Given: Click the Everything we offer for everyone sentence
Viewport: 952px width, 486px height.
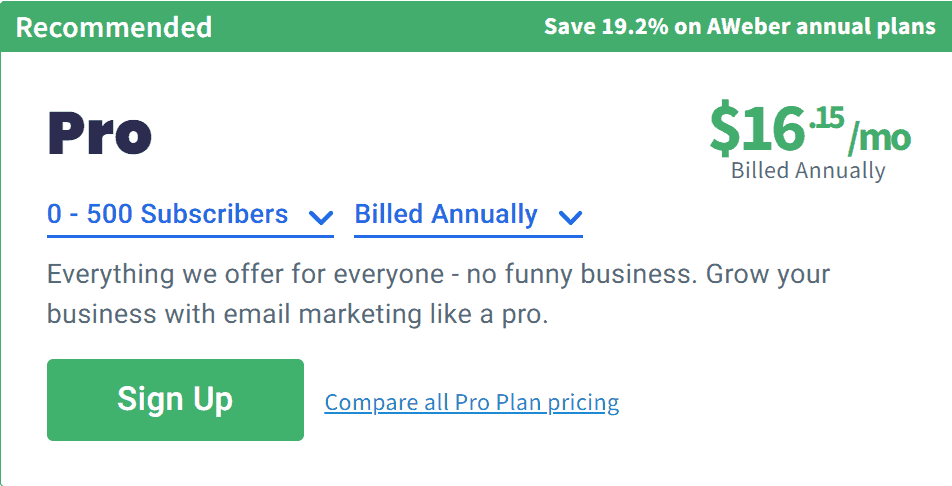Looking at the screenshot, I should 245,275.
